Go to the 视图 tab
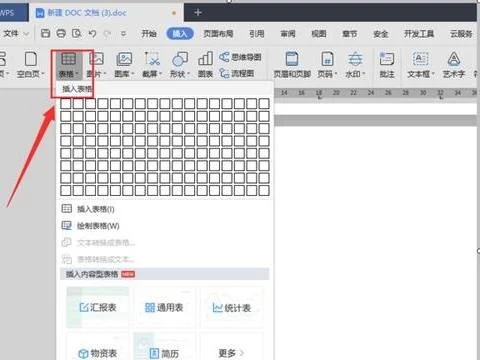Image resolution: width=480 pixels, height=360 pixels. tap(319, 33)
